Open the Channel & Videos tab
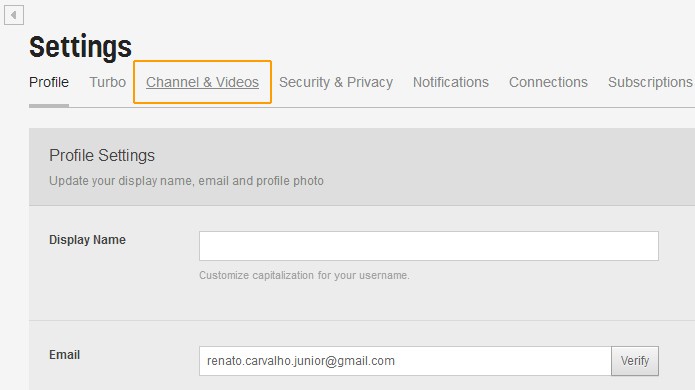 pyautogui.click(x=203, y=82)
